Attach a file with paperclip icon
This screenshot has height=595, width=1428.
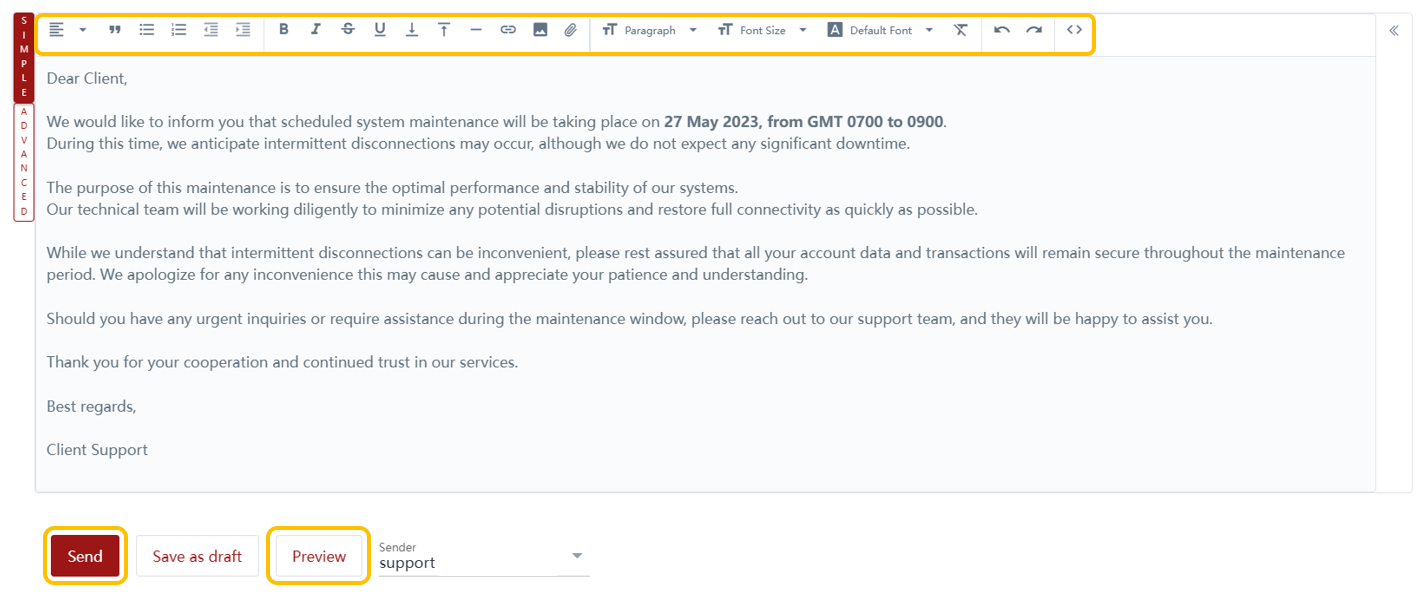[x=570, y=30]
